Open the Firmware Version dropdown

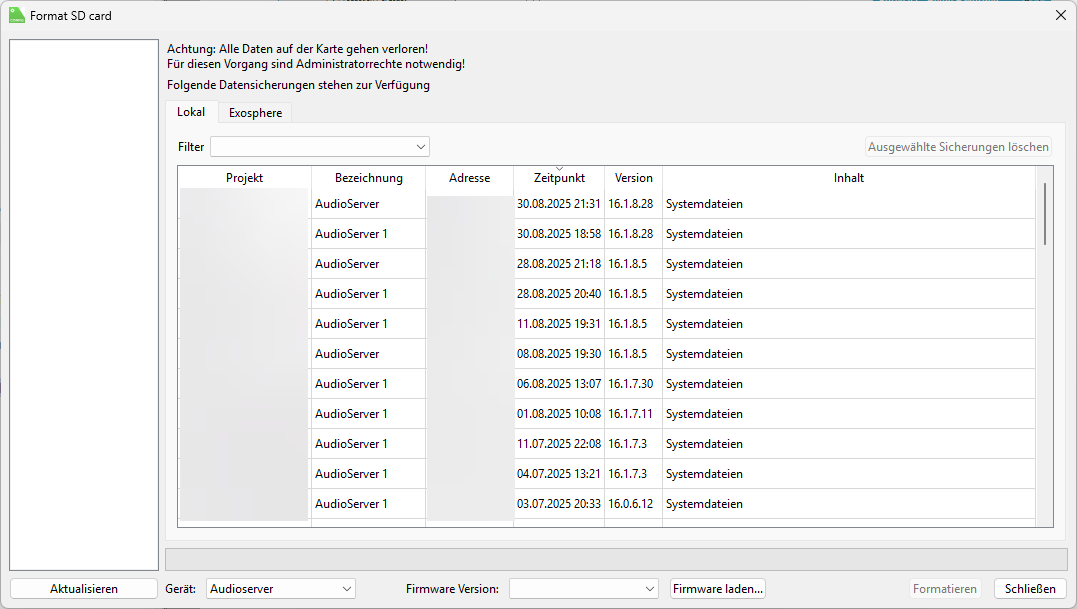[x=583, y=589]
